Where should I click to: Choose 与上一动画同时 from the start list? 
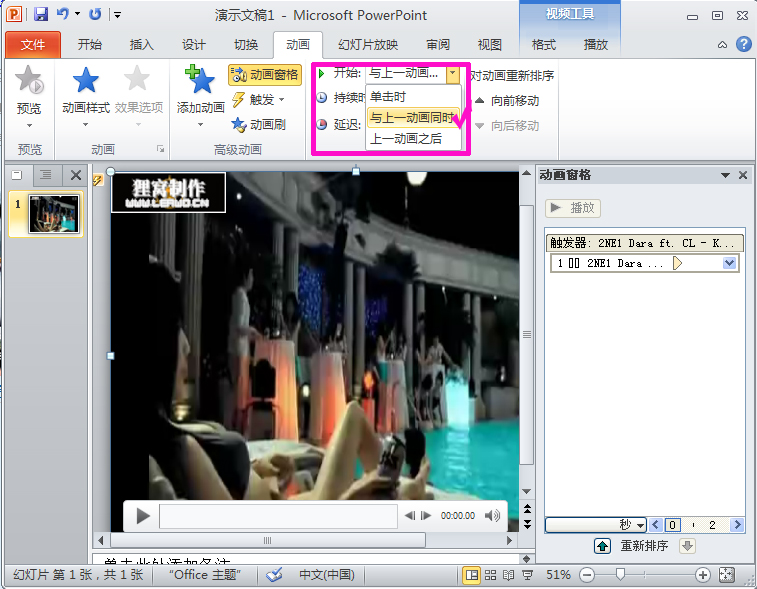413,117
